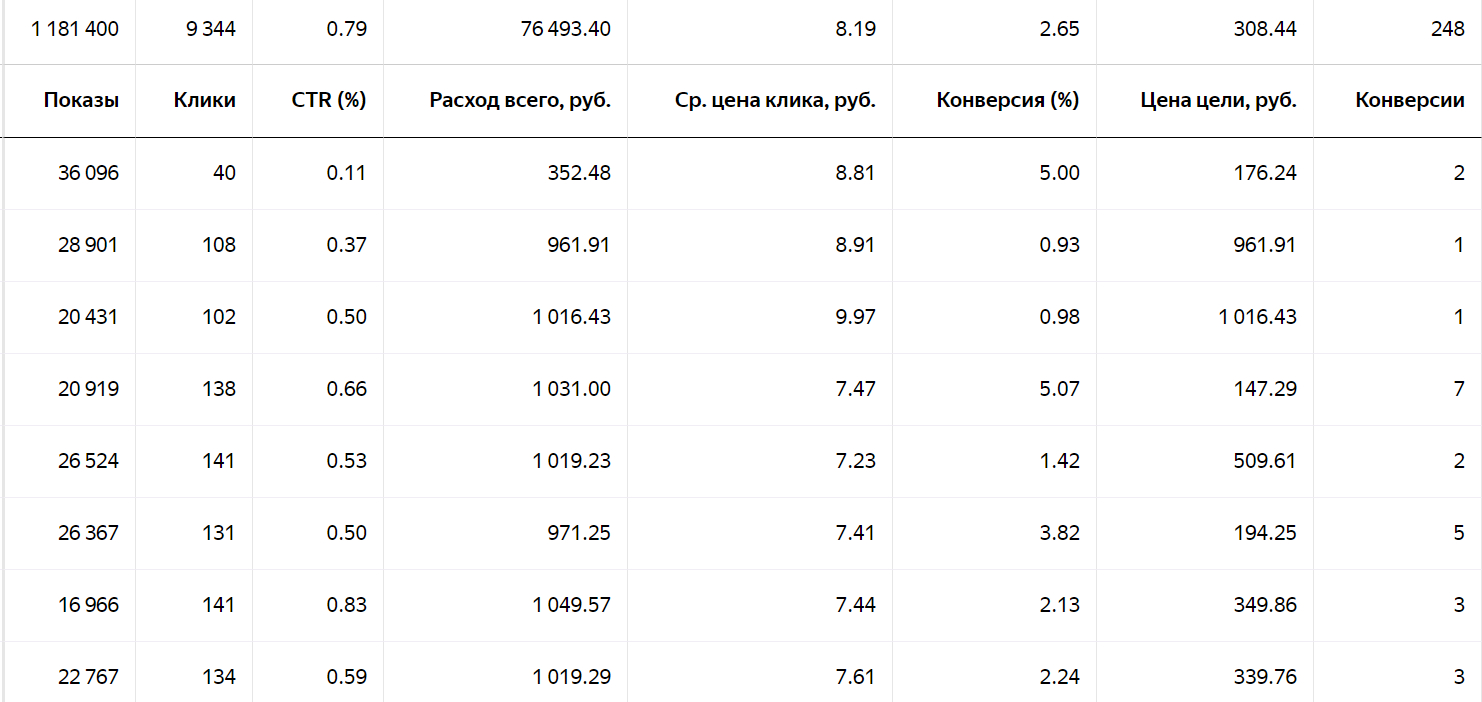1482x702 pixels.
Task: Sort by the Показы column header
Action: [81, 100]
